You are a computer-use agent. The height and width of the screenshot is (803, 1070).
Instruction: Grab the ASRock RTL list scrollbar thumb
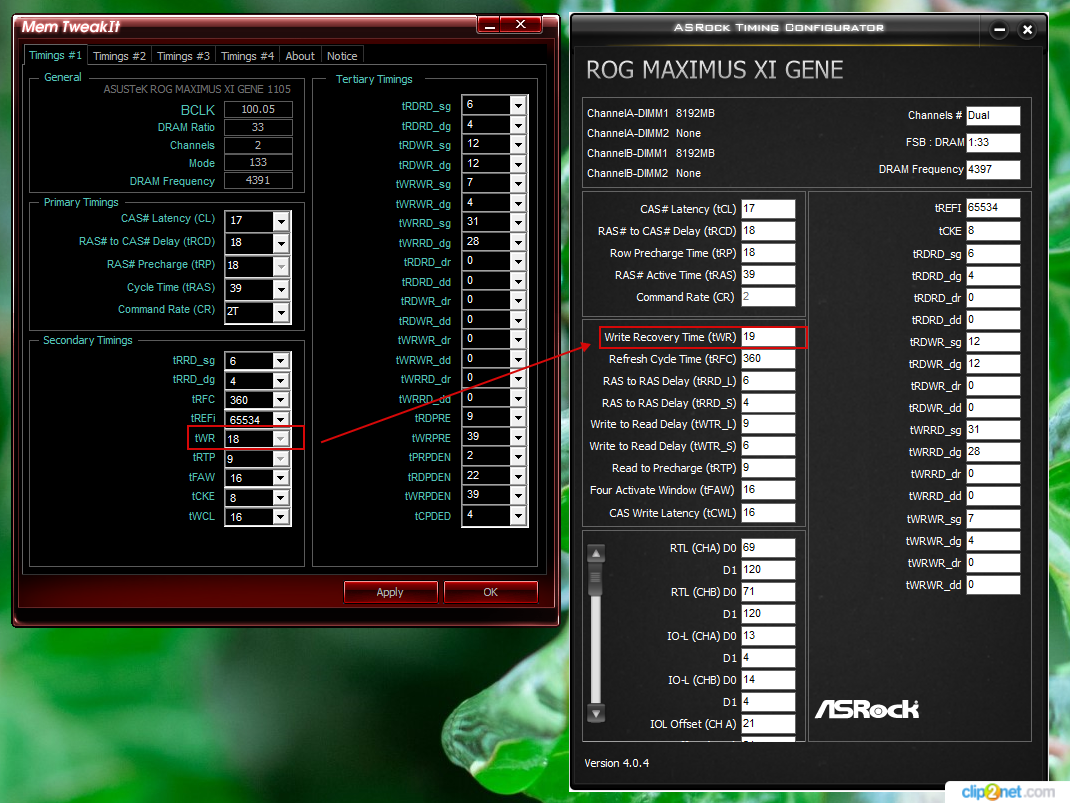pyautogui.click(x=596, y=579)
